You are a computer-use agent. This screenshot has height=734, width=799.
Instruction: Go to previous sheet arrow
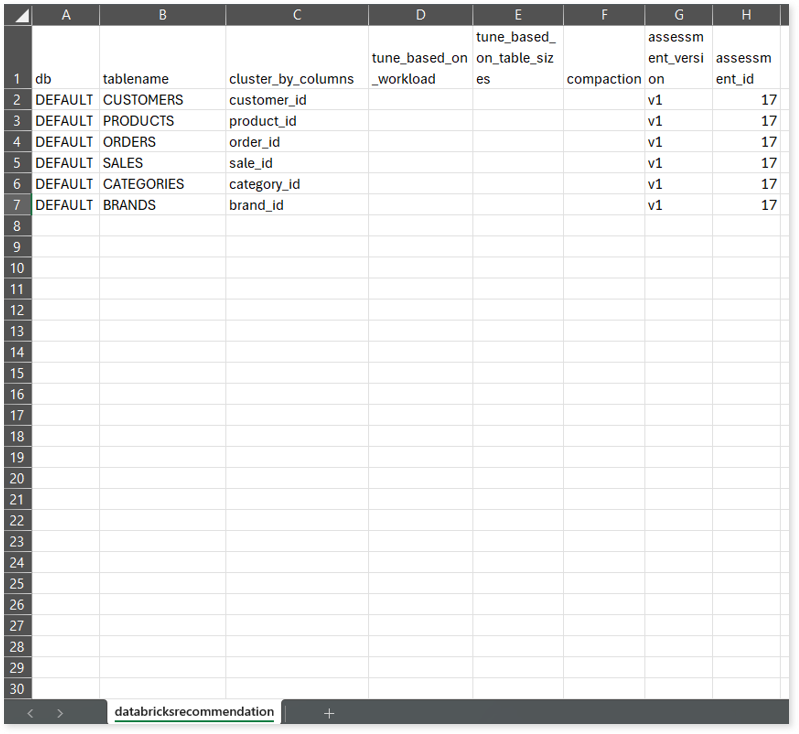click(30, 713)
